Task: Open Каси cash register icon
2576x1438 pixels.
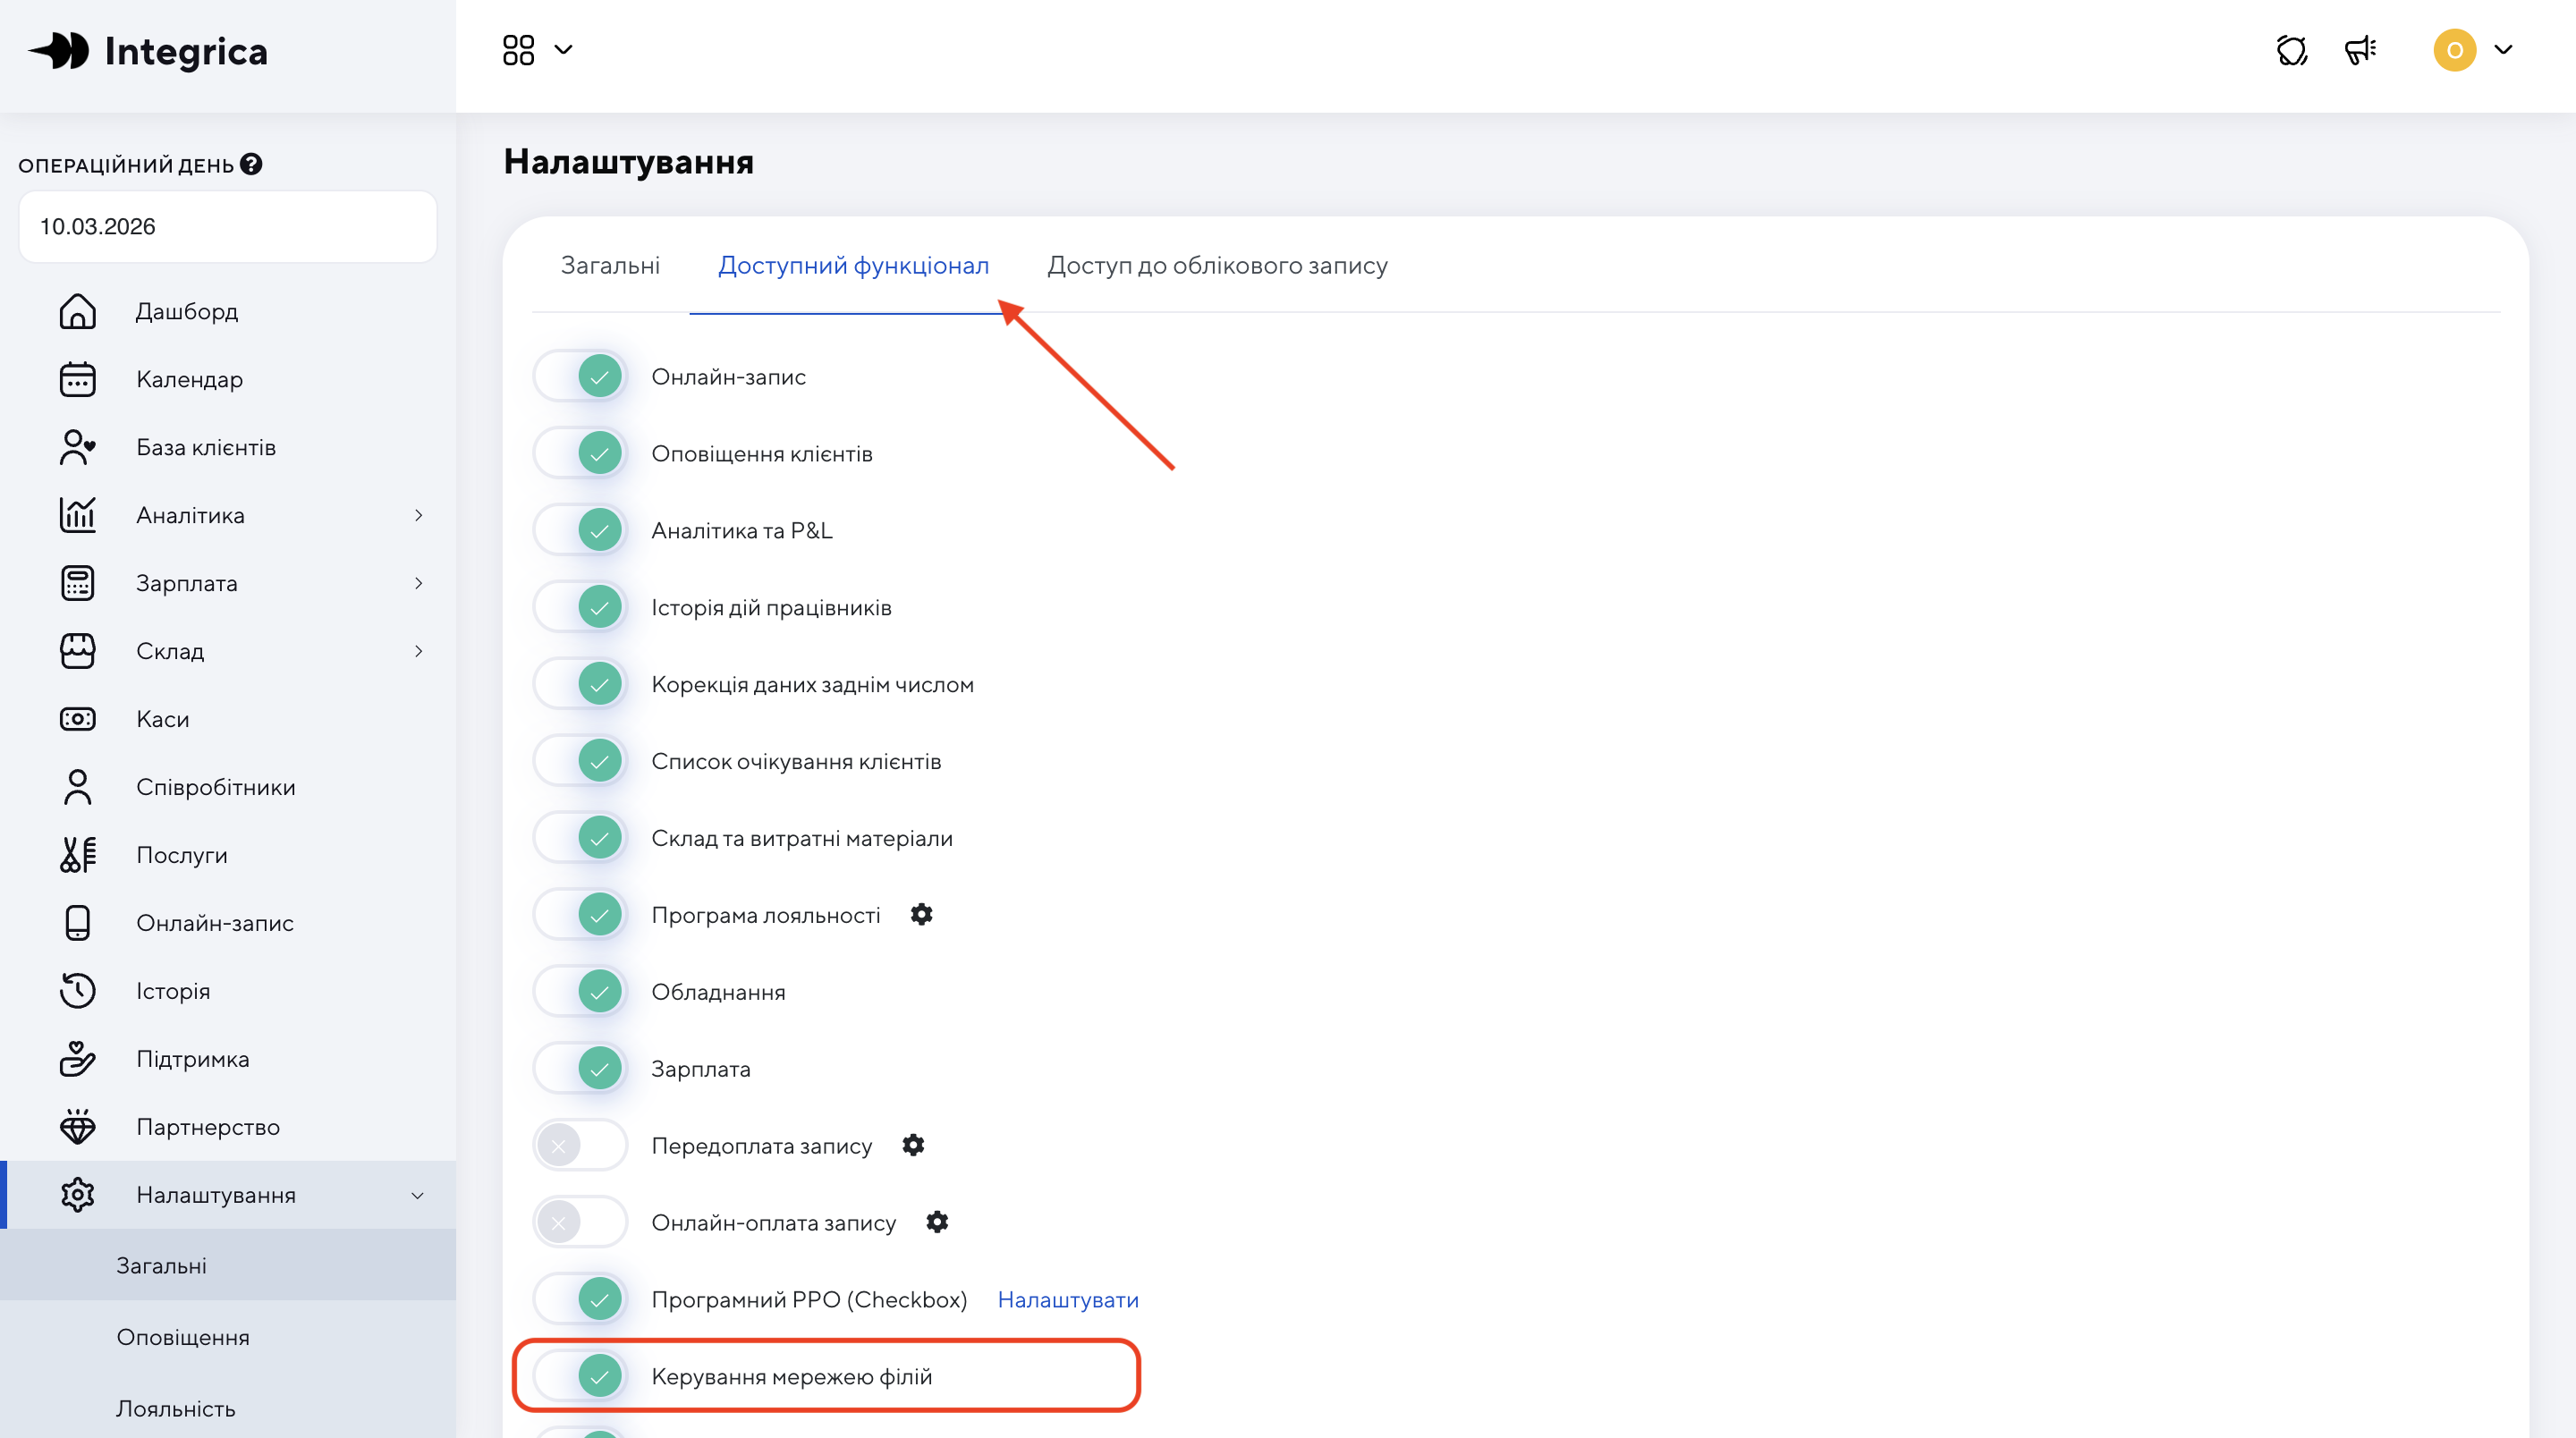Action: click(x=77, y=719)
